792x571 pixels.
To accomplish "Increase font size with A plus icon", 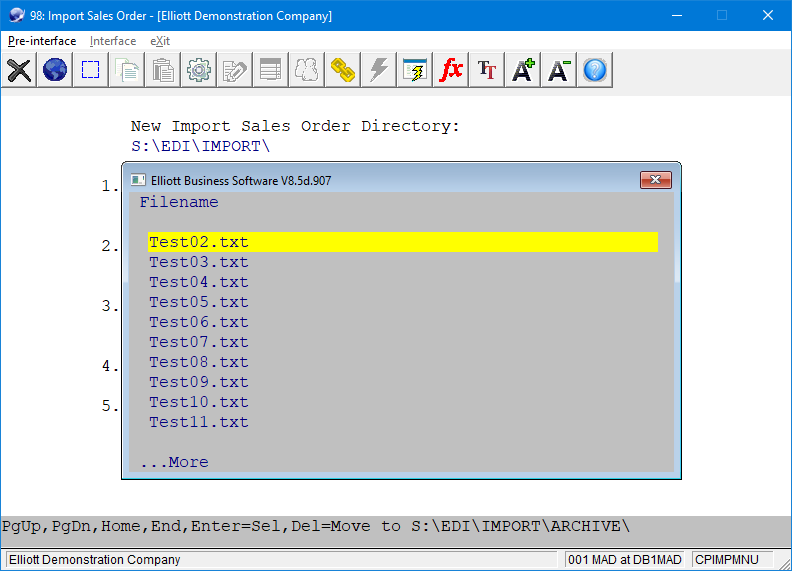I will click(x=523, y=70).
